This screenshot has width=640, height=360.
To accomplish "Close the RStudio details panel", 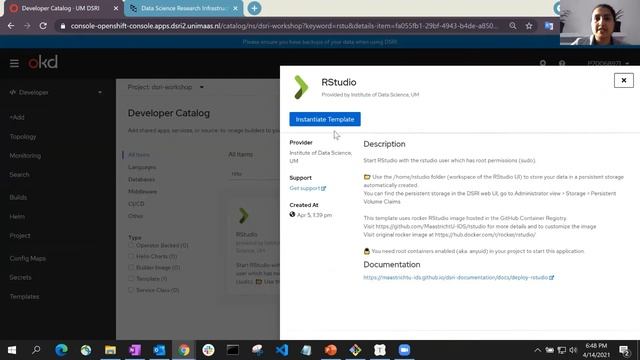I will (x=624, y=80).
